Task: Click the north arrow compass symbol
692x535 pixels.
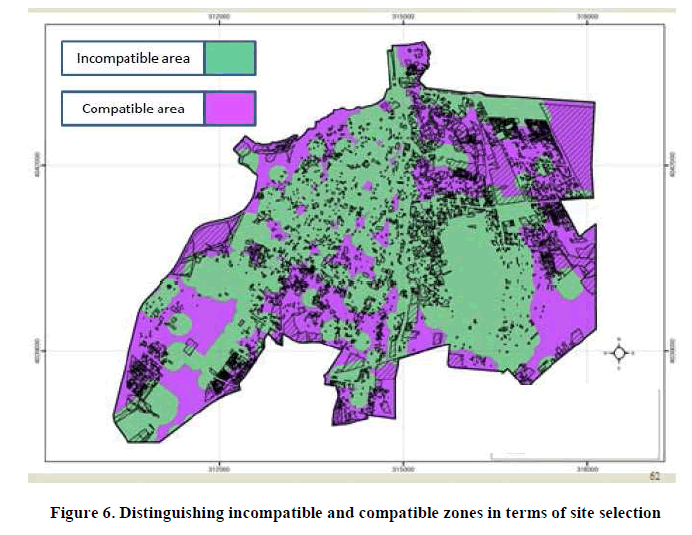Action: coord(619,352)
